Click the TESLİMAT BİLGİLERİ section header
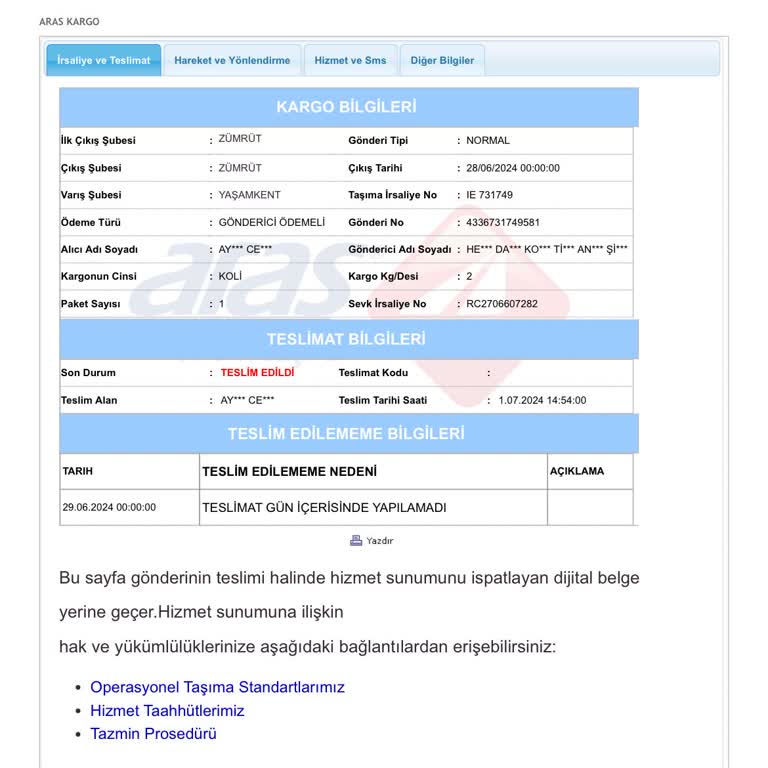Viewport: 768px width, 768px height. coord(349,339)
